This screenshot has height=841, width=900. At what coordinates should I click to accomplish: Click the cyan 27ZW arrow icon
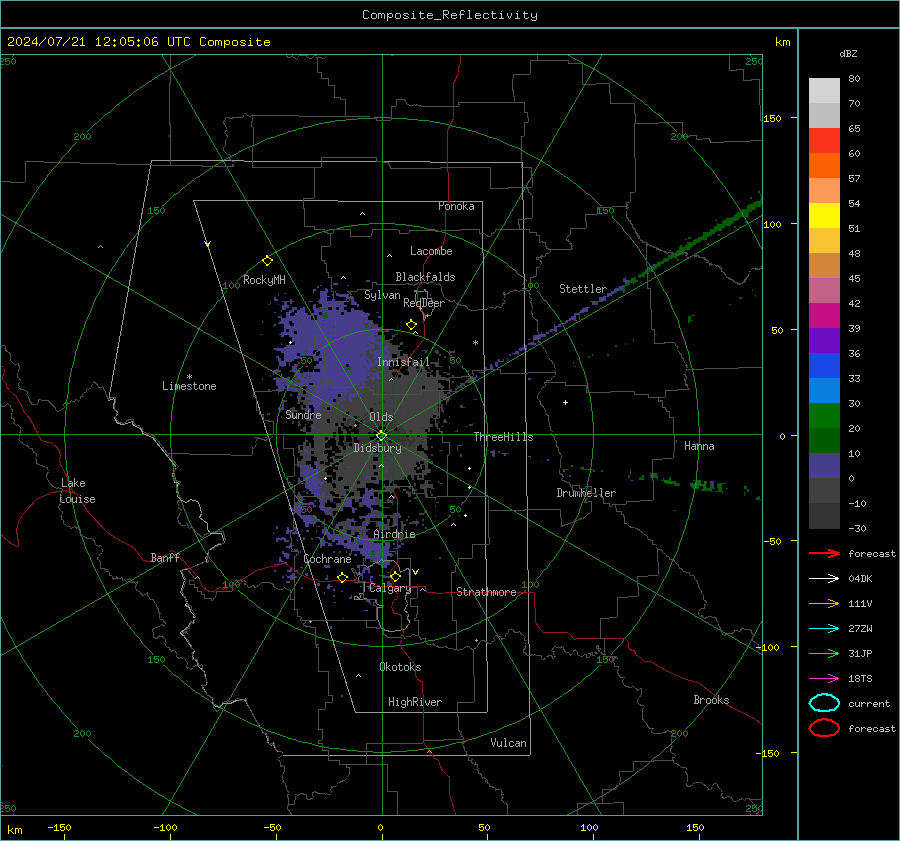pyautogui.click(x=824, y=628)
